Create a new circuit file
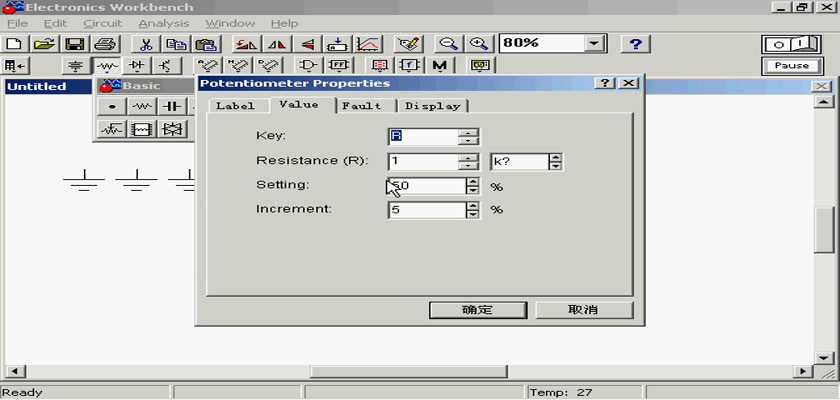Screen dimensions: 840x400 [x=15, y=44]
